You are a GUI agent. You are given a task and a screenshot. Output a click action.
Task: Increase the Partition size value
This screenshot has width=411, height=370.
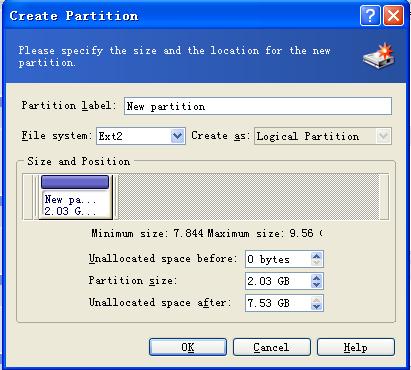coord(316,277)
